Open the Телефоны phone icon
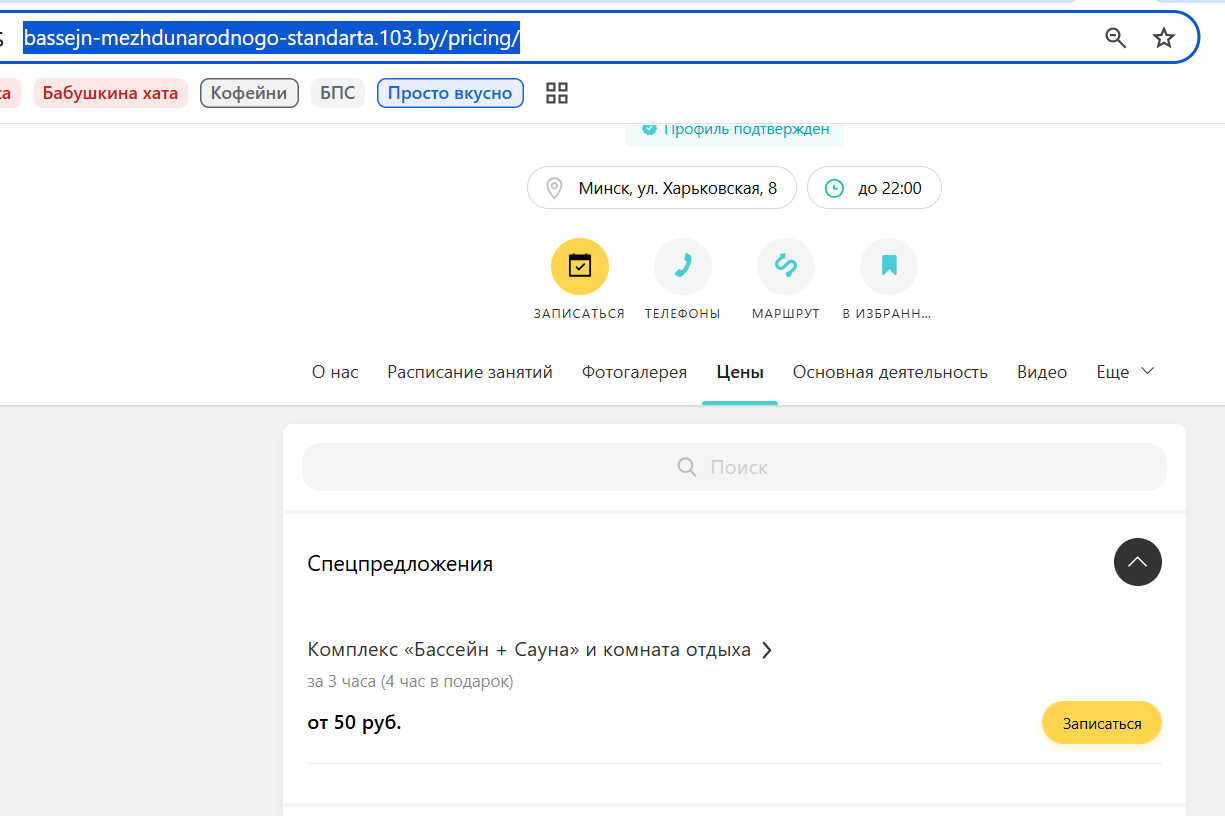Image resolution: width=1225 pixels, height=816 pixels. point(683,267)
